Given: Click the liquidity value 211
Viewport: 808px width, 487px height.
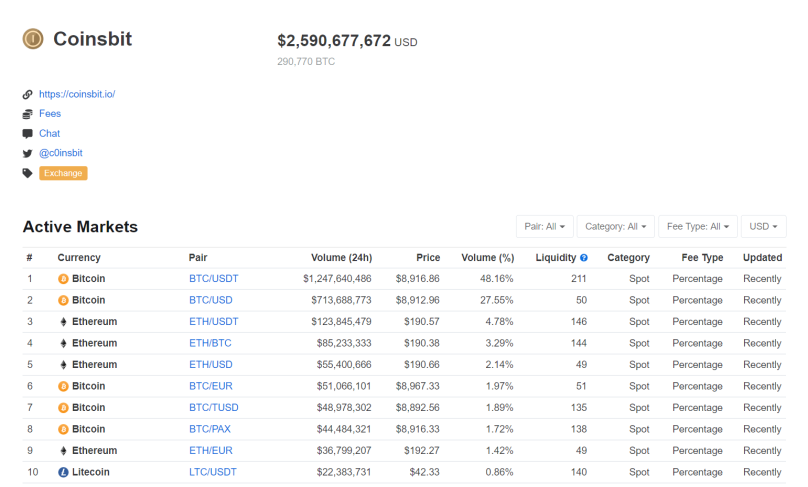Looking at the screenshot, I should tap(579, 279).
